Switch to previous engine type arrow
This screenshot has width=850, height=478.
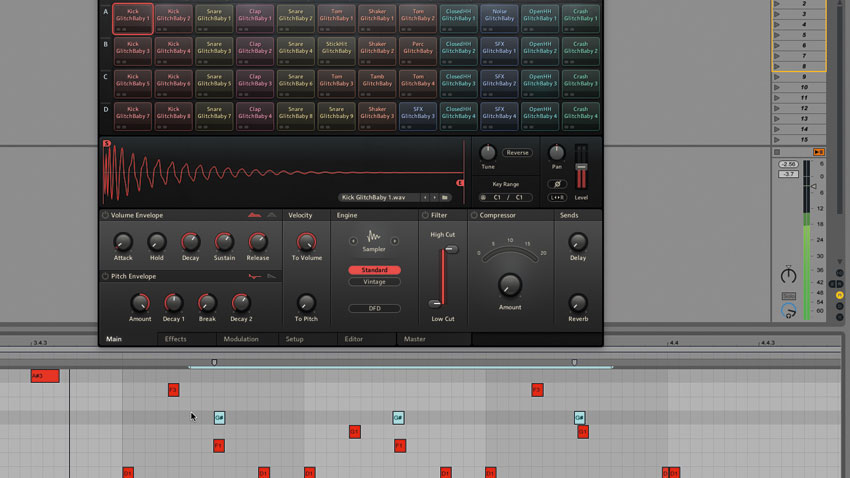coord(353,241)
